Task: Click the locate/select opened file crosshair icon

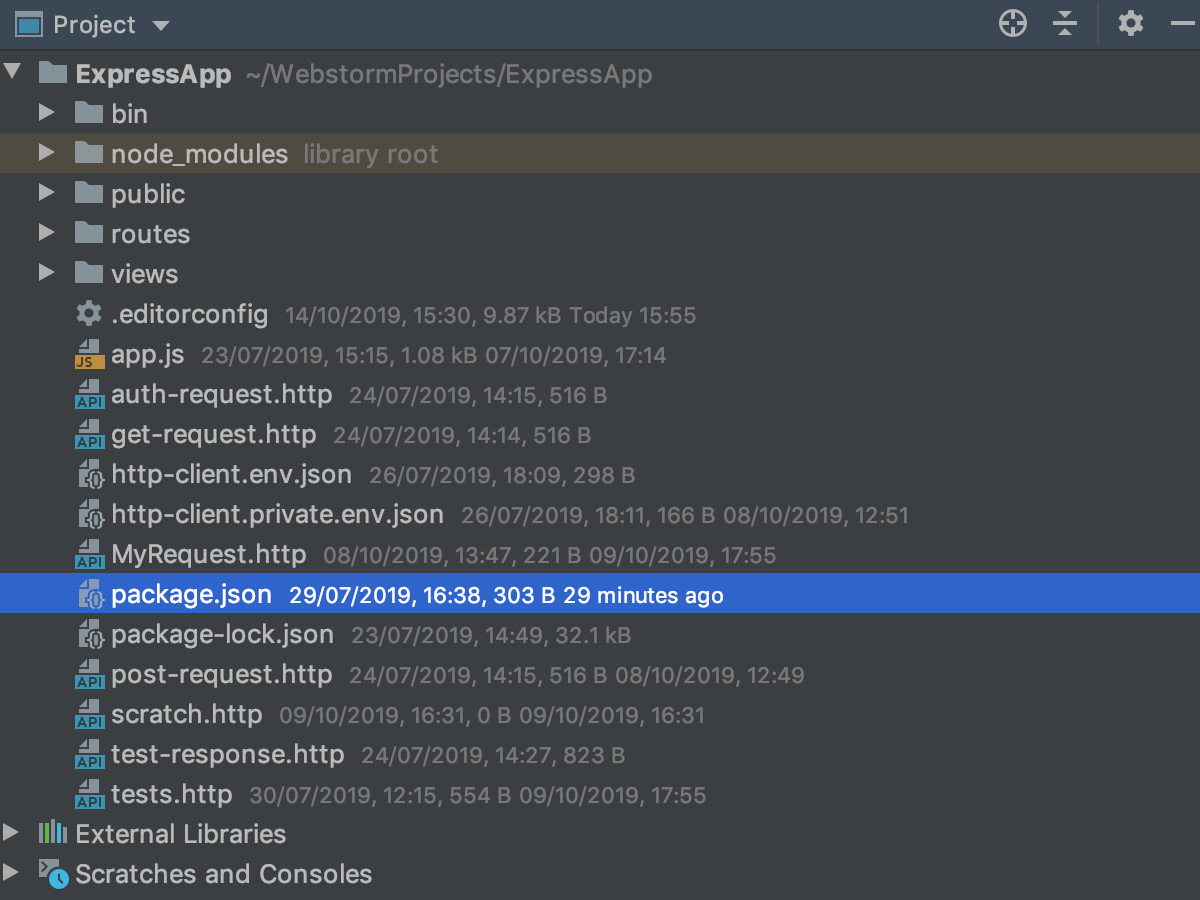Action: [x=1013, y=23]
